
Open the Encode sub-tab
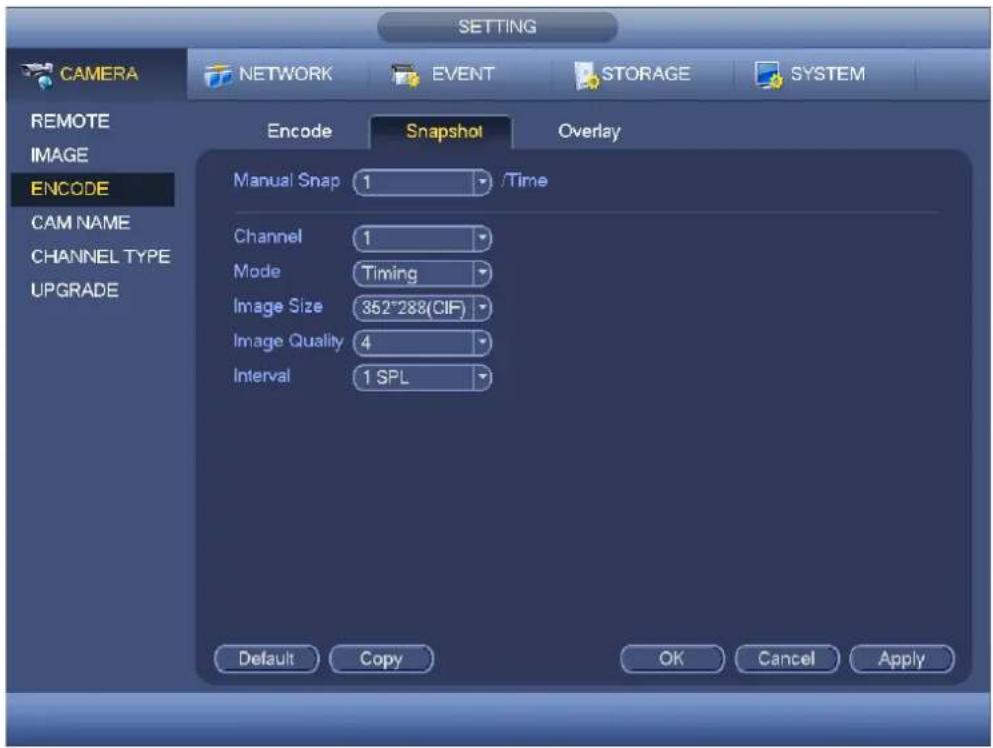299,131
